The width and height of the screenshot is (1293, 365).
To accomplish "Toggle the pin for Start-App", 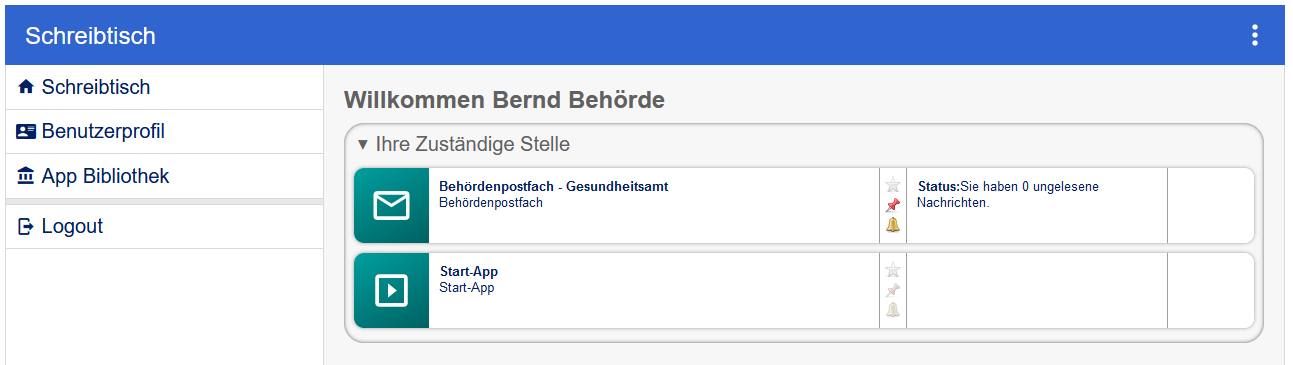I will click(893, 290).
